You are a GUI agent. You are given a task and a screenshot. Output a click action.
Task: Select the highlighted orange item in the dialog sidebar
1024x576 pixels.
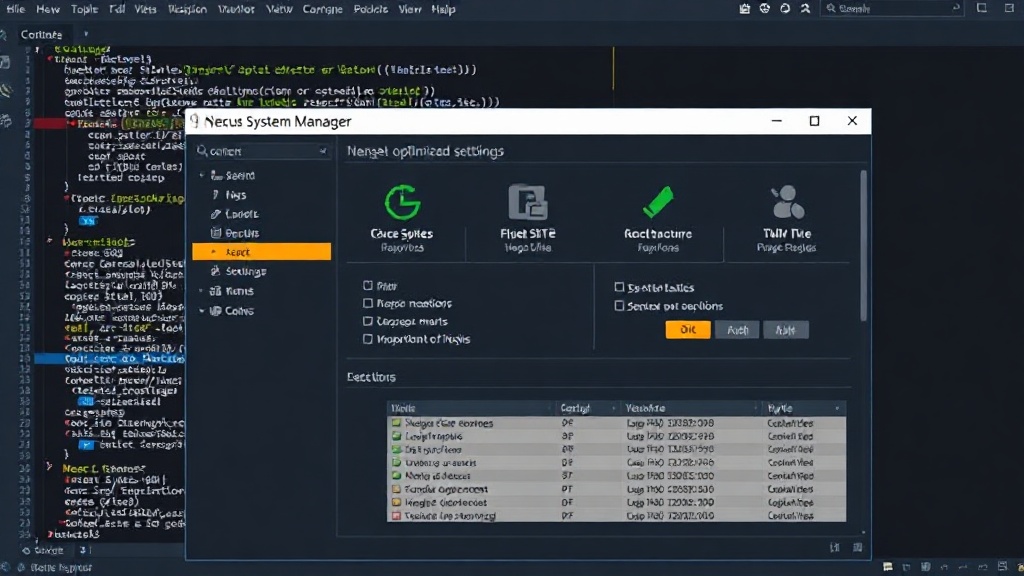point(262,251)
